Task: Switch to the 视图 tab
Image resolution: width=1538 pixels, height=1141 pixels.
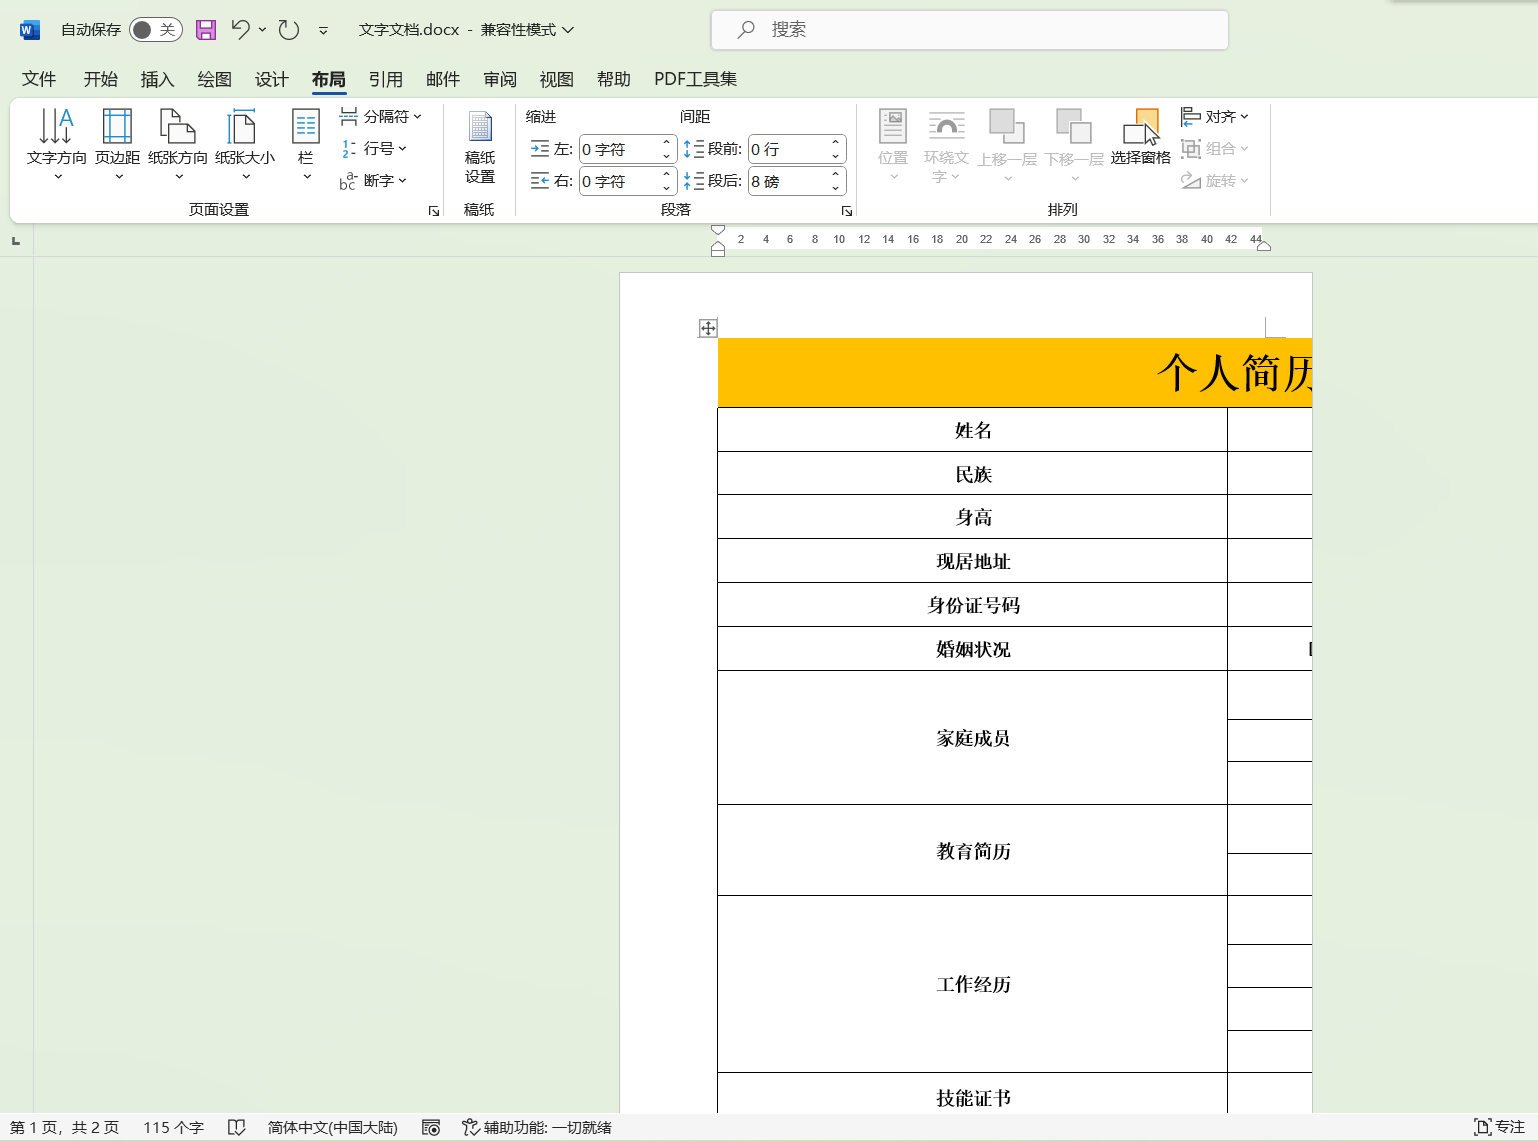Action: click(x=556, y=79)
